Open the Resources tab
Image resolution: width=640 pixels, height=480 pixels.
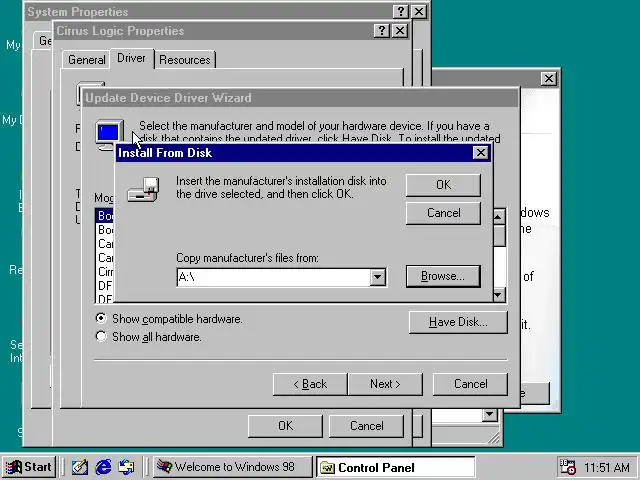[x=185, y=60]
